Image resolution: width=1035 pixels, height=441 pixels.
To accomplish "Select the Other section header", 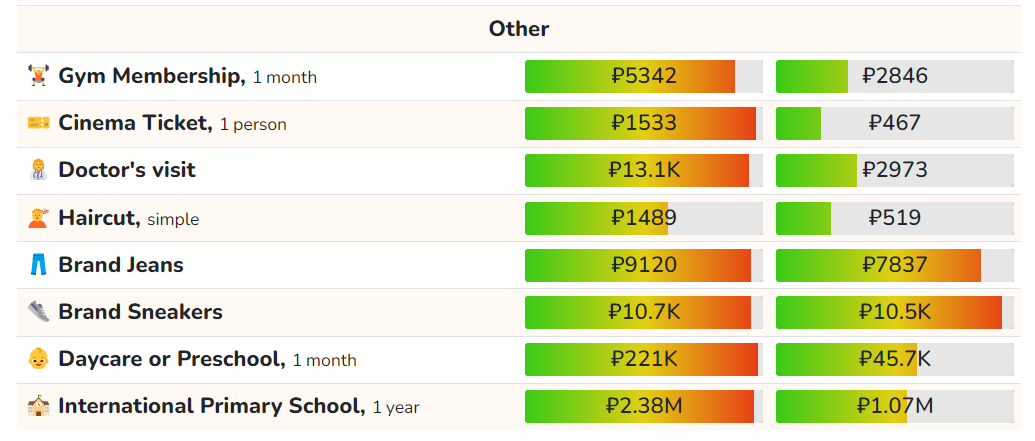I will pyautogui.click(x=519, y=29).
